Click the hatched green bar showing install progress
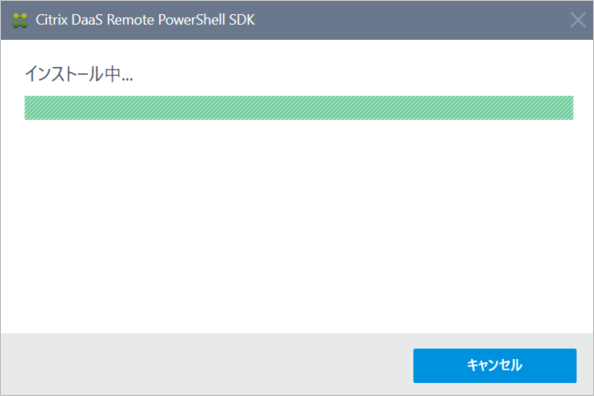This screenshot has width=594, height=396. click(x=299, y=108)
